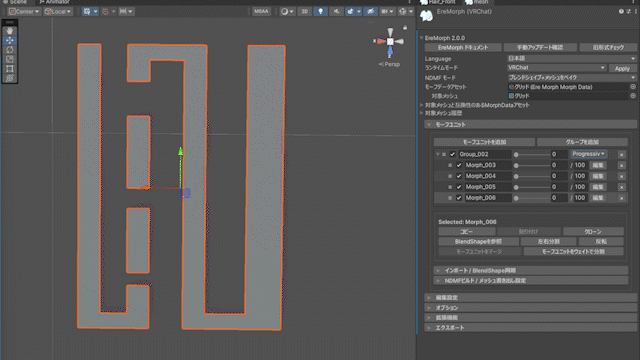The height and width of the screenshot is (360, 640).
Task: Select the Rect transform tool
Action: 10,69
